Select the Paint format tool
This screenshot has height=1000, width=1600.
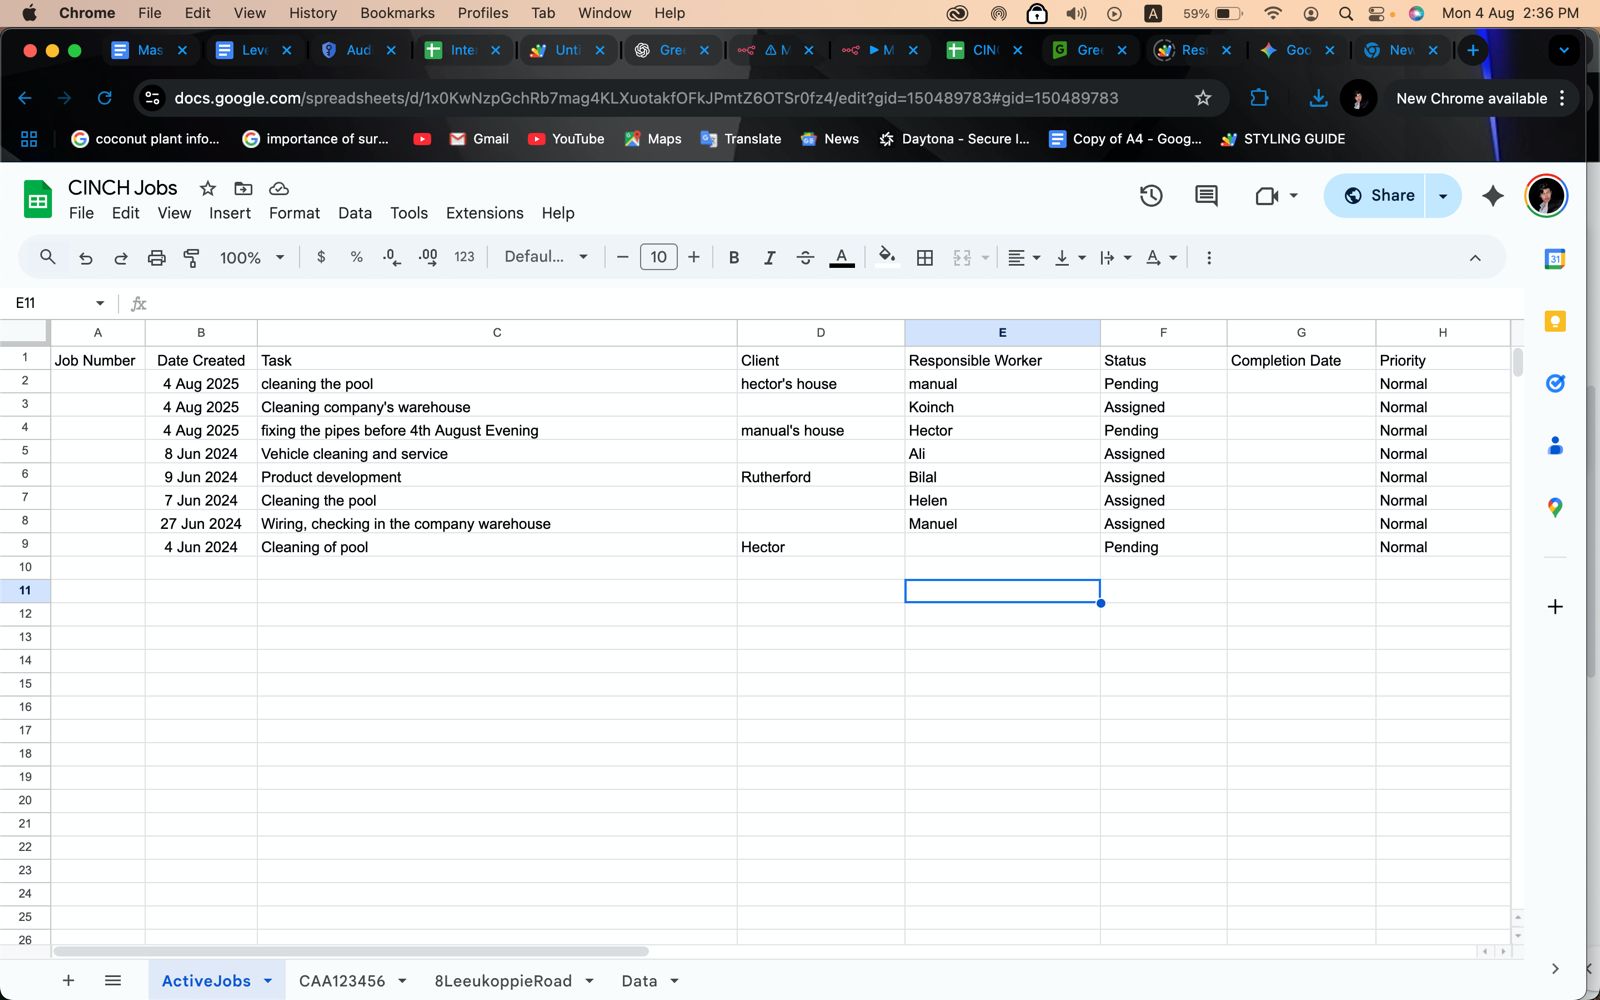pos(191,257)
